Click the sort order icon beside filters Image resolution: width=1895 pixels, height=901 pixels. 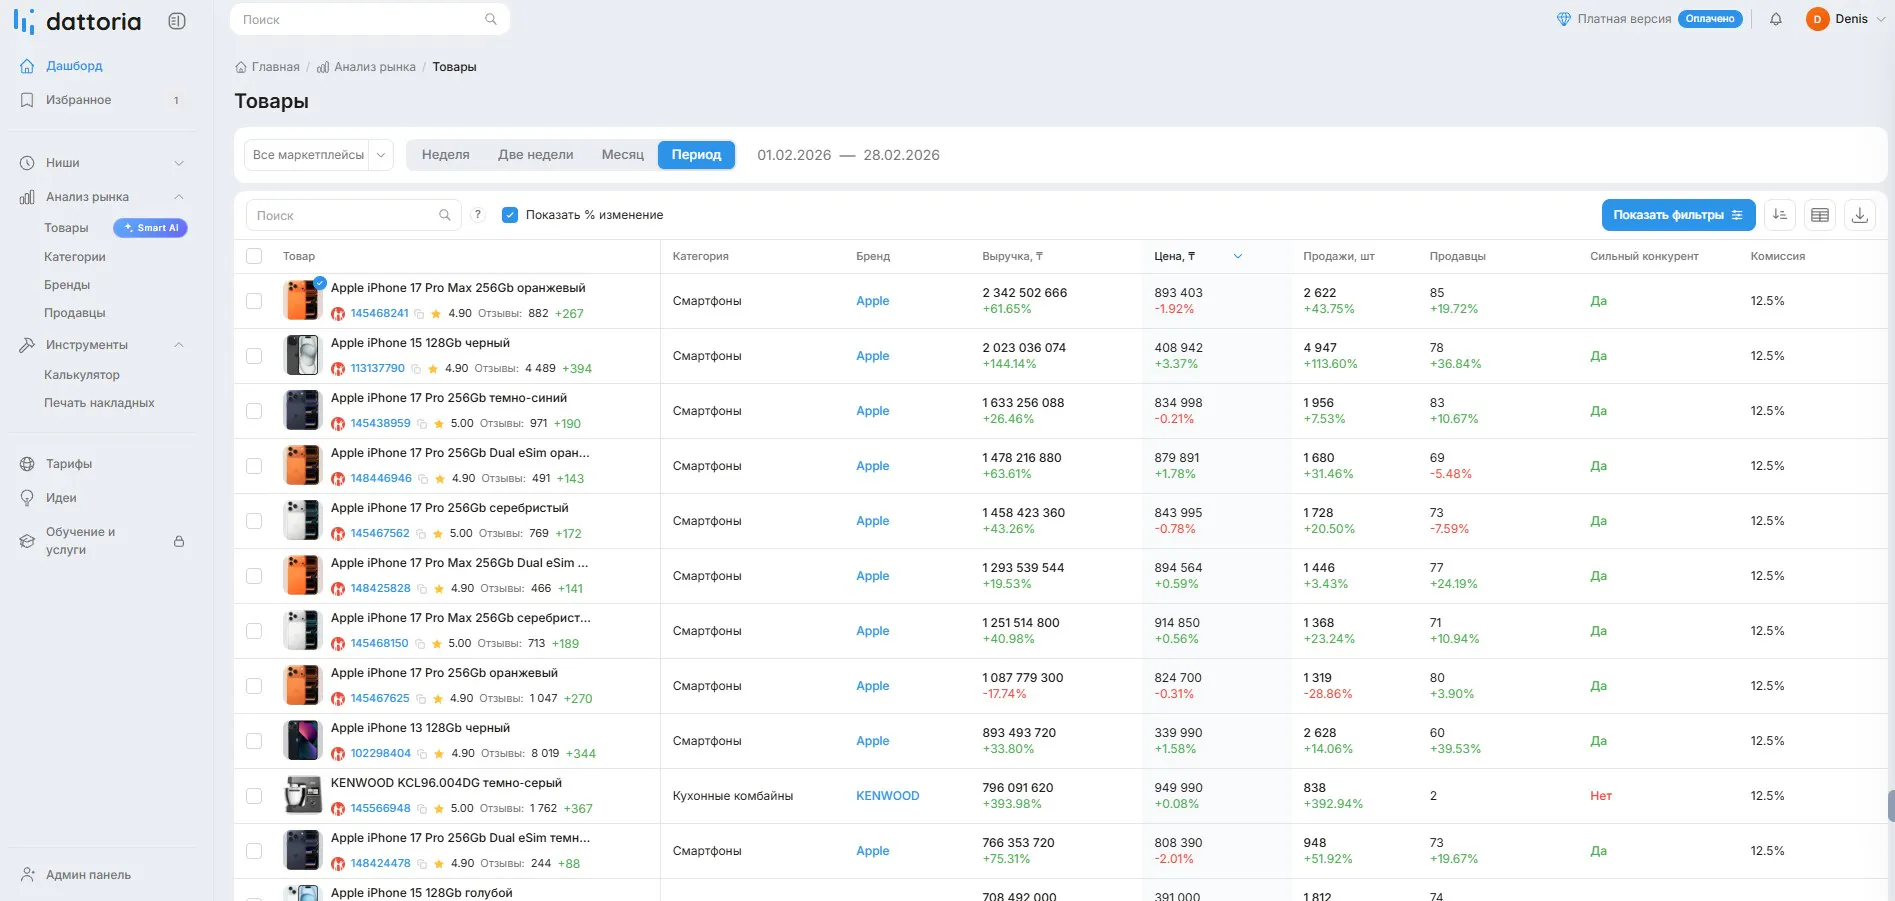pyautogui.click(x=1780, y=215)
